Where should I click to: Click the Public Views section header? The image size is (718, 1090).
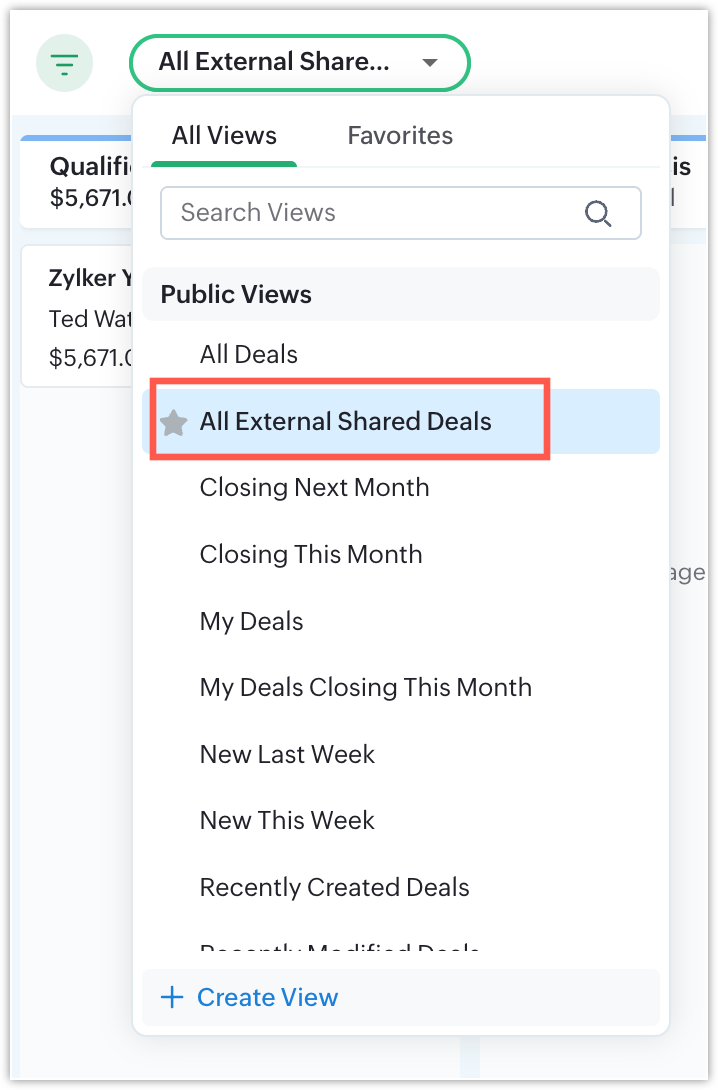236,295
